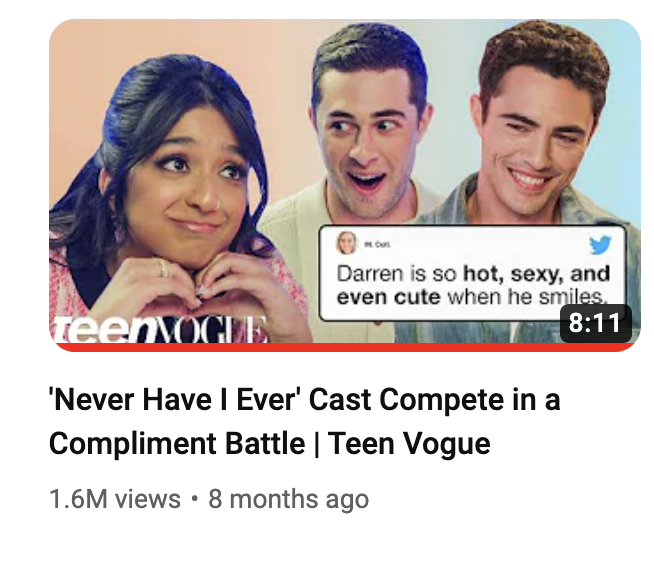Click the '8 months ago' upload date

(289, 499)
